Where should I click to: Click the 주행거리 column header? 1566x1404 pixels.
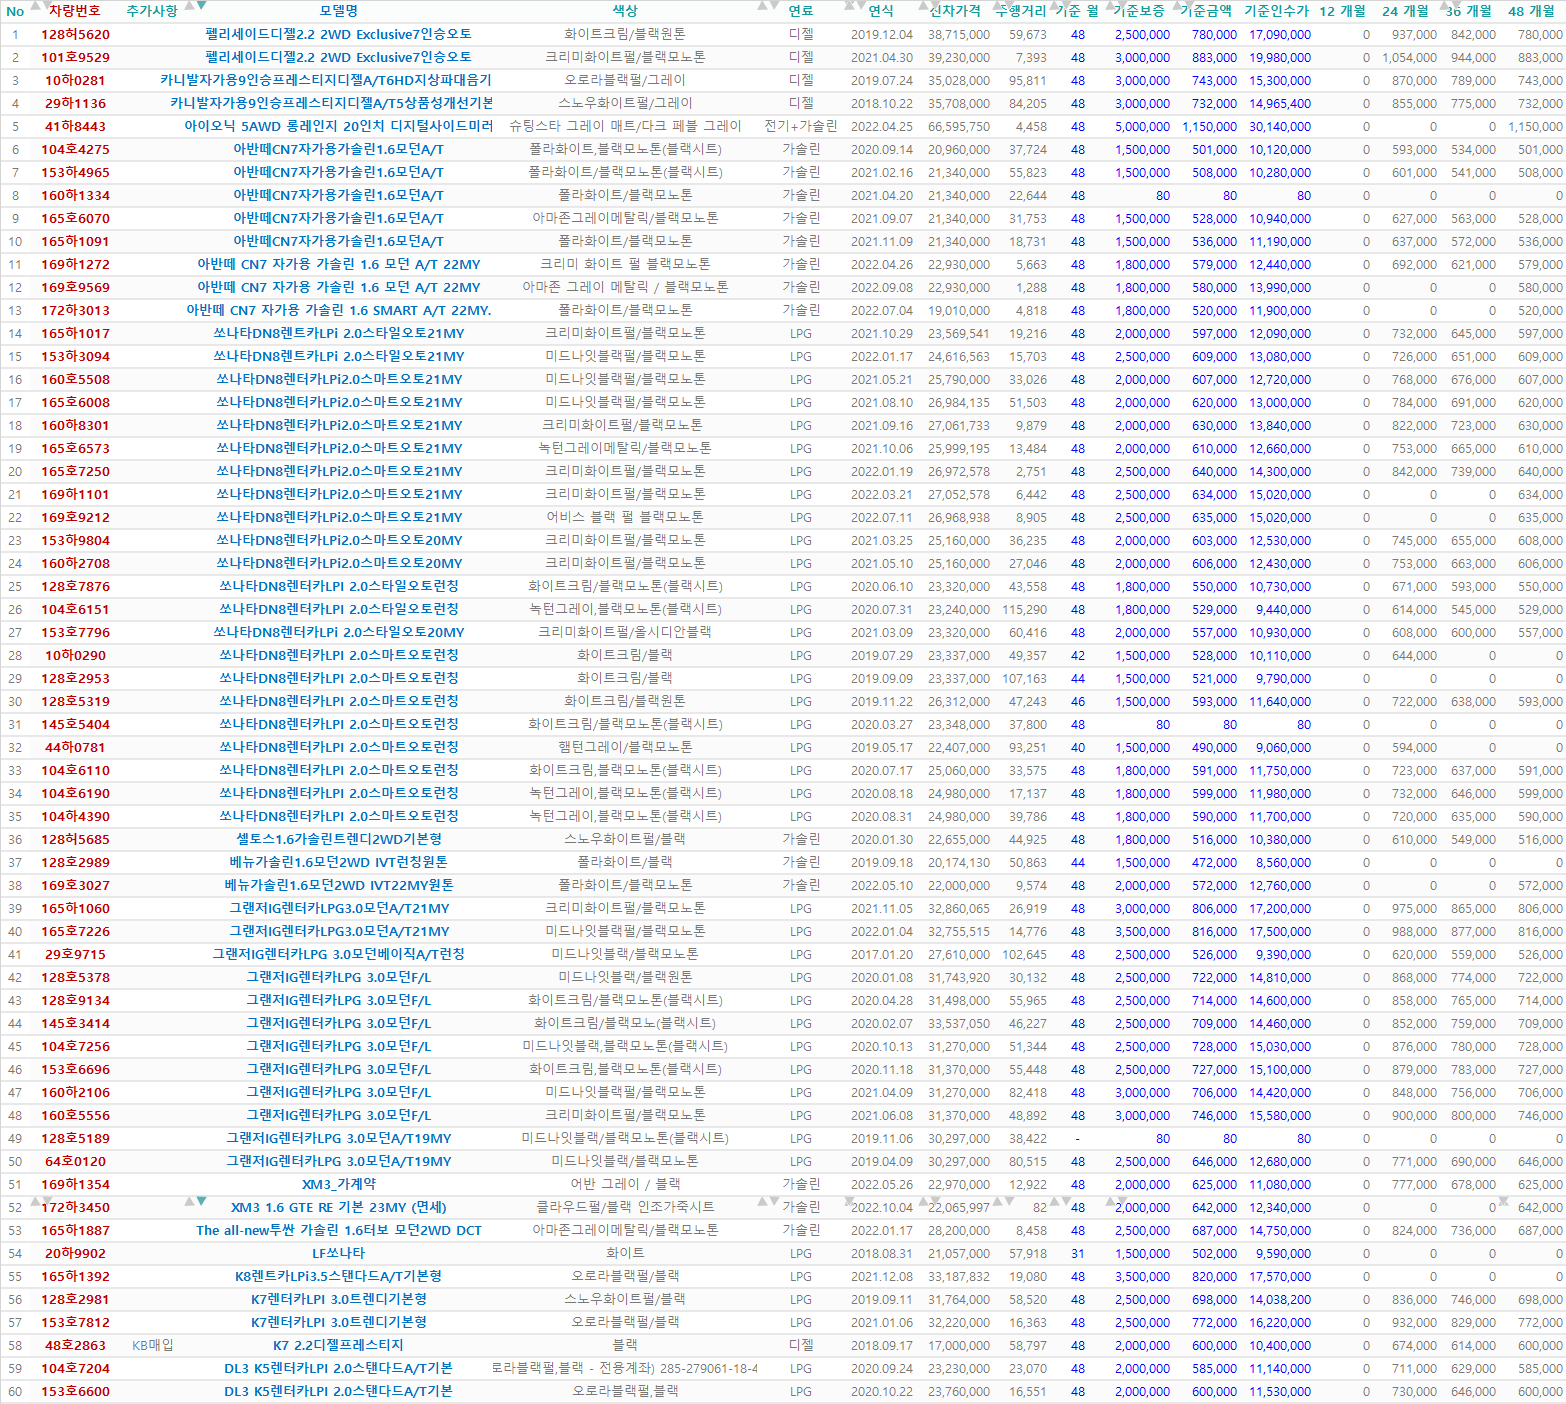1021,11
